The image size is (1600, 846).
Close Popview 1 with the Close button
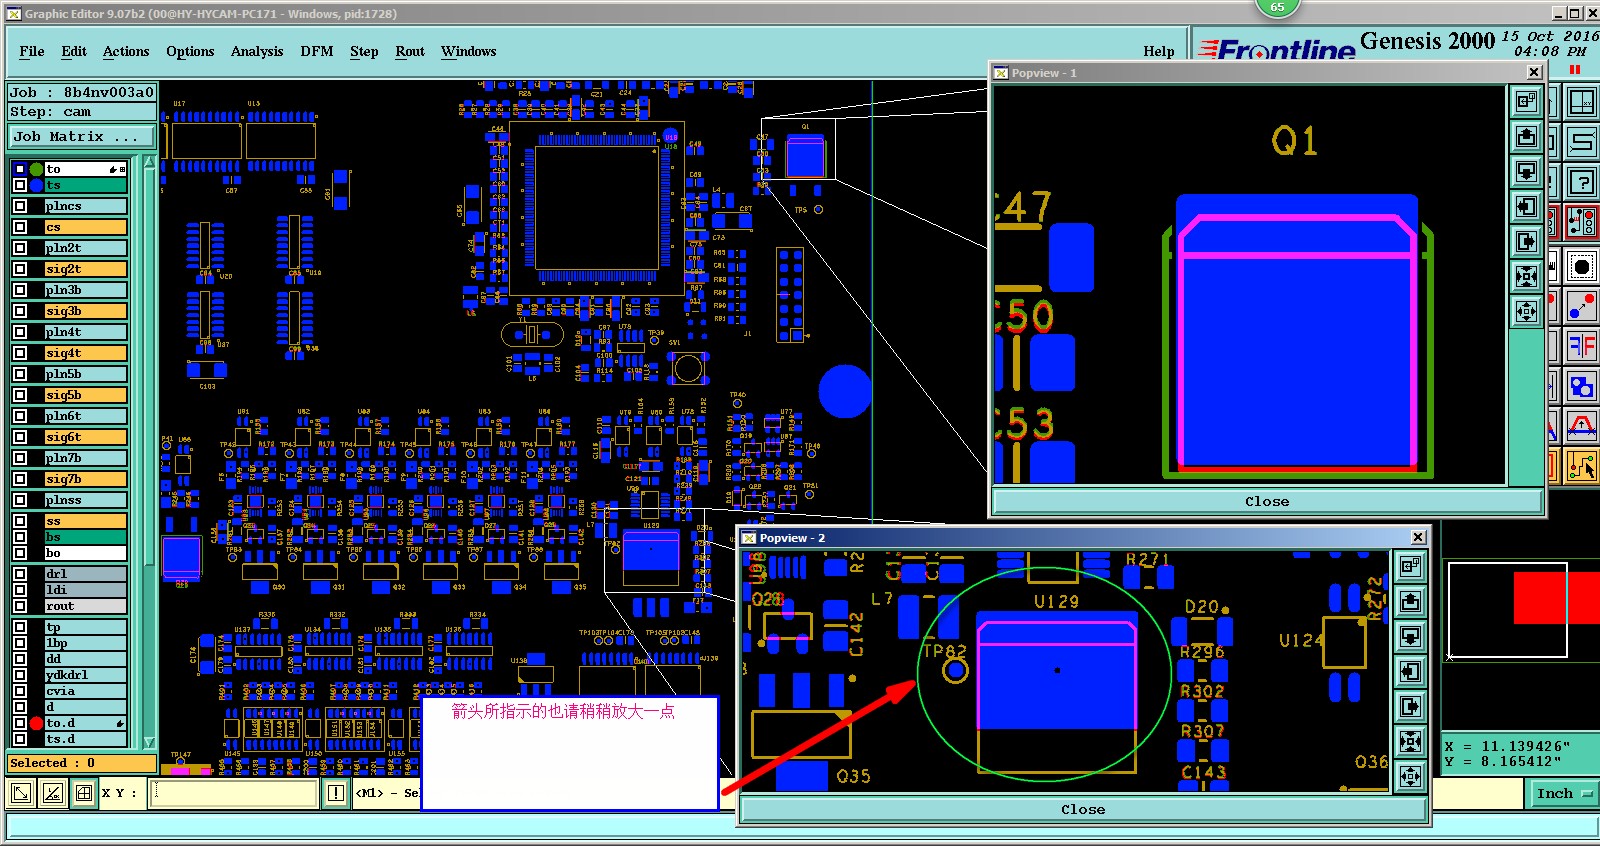point(1267,501)
